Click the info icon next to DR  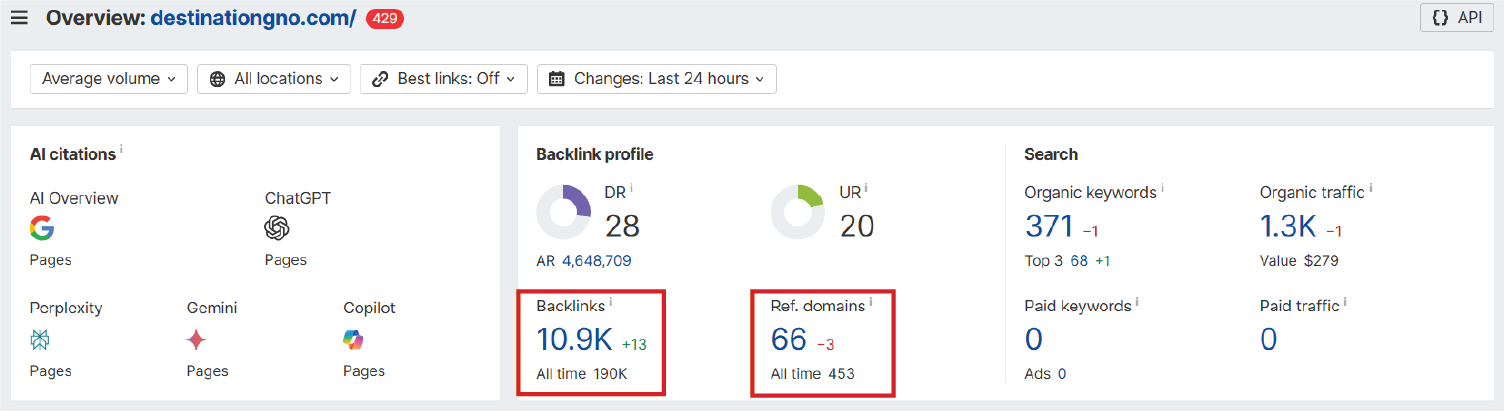632,187
